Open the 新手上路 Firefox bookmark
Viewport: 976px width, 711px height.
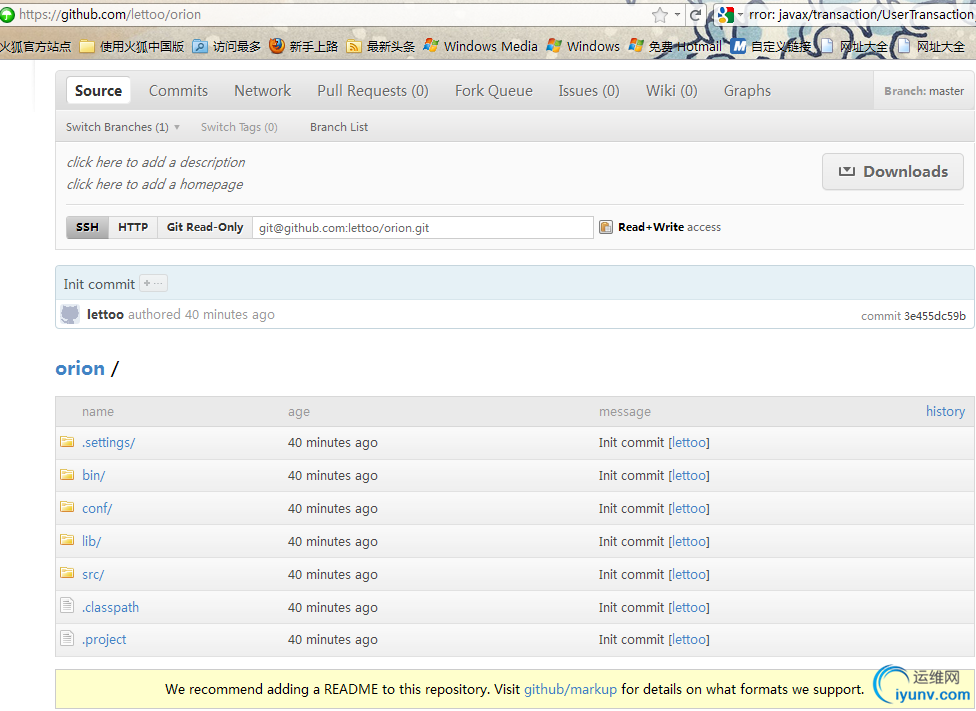point(304,46)
